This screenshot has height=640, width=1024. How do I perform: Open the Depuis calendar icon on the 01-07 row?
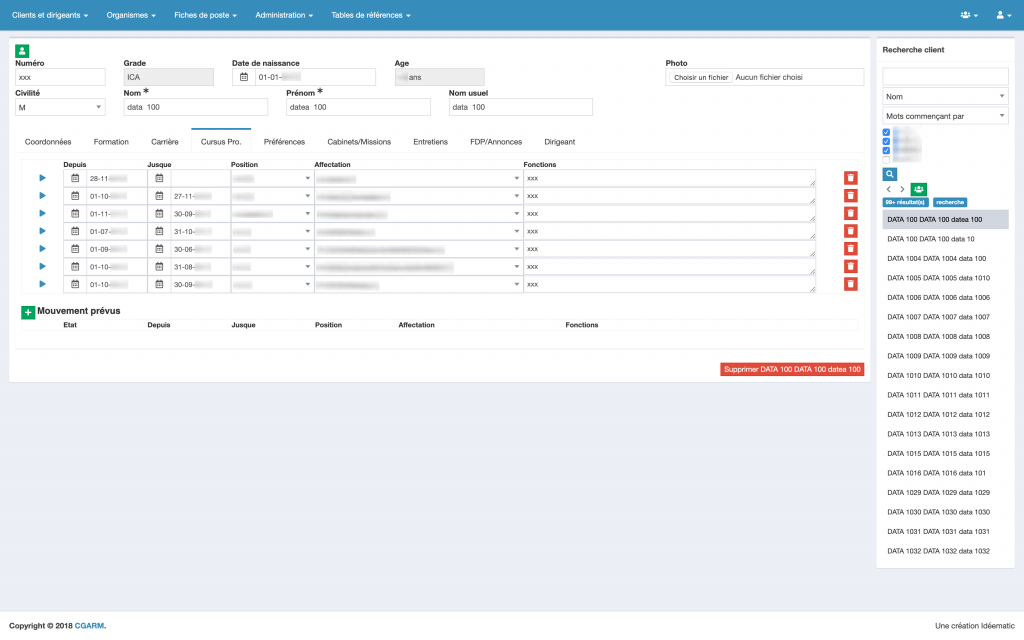coord(75,231)
